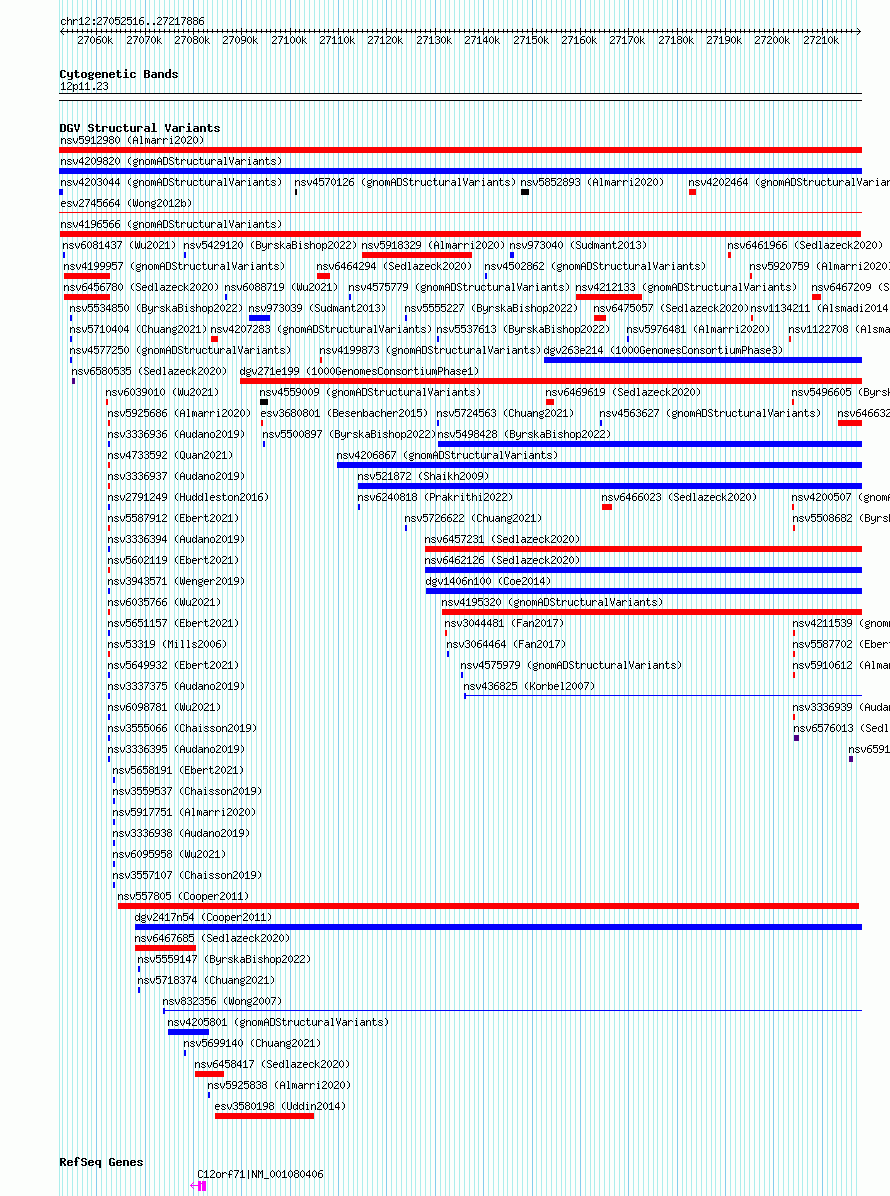The width and height of the screenshot is (890, 1196).
Task: Click the nsv973039 (Sudmant2013) blue feature
Action: (259, 318)
